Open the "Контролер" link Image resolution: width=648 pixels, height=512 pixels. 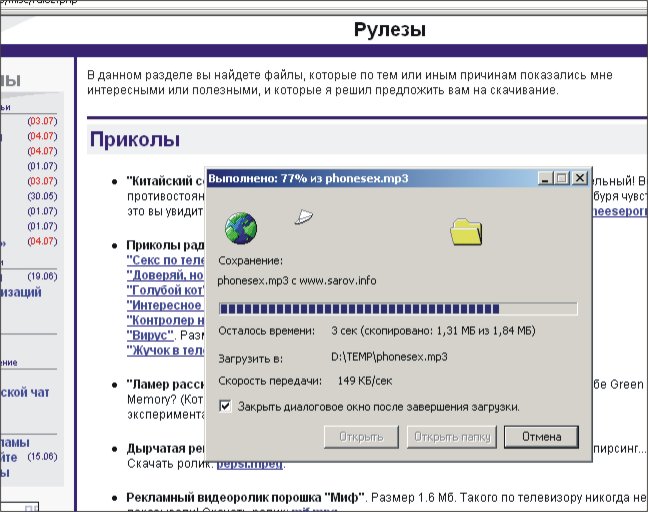[x=165, y=320]
